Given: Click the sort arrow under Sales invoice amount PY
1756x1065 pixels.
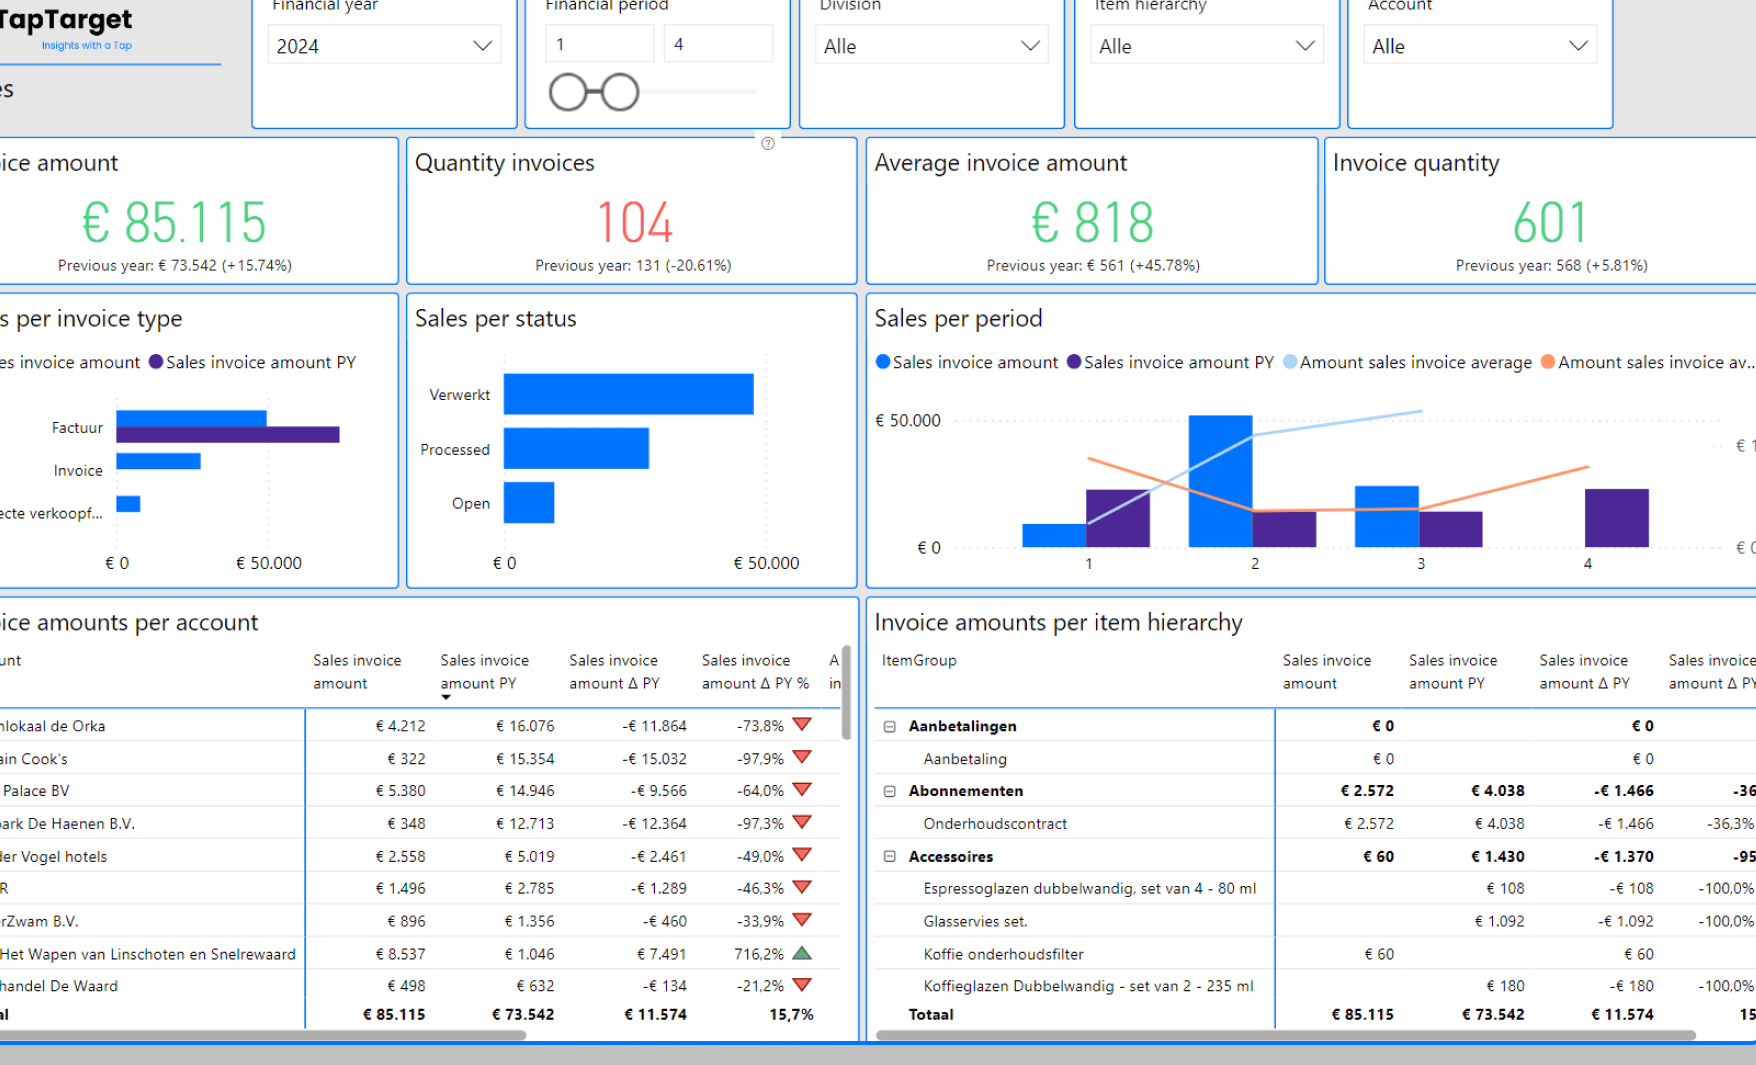Looking at the screenshot, I should point(446,697).
